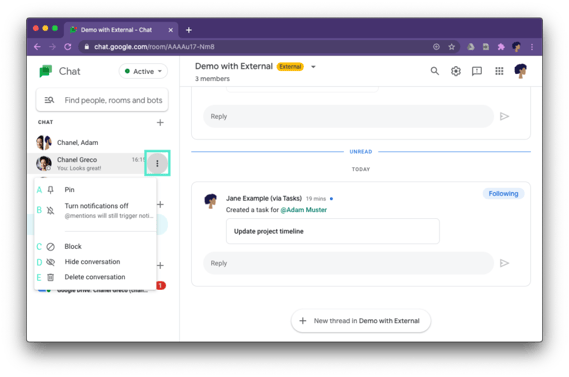The width and height of the screenshot is (569, 377).
Task: Open the Google apps grid
Action: [x=499, y=71]
